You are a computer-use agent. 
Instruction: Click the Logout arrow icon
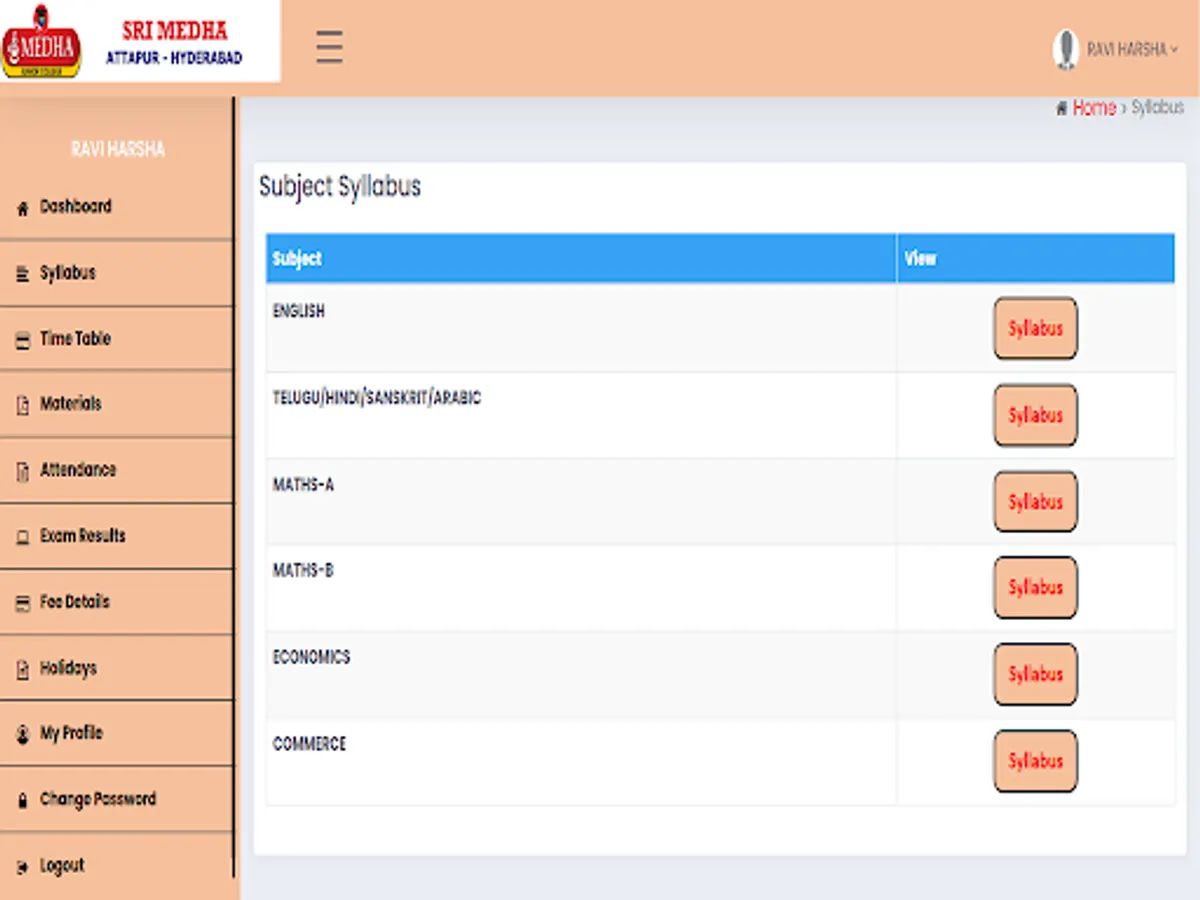[x=23, y=867]
